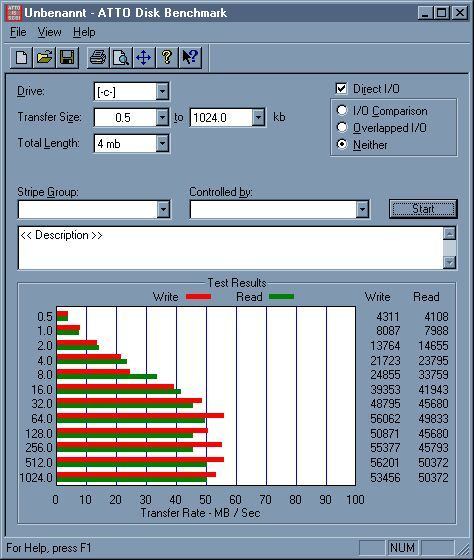
Task: Click the green Read legend swatch
Action: pyautogui.click(x=281, y=296)
